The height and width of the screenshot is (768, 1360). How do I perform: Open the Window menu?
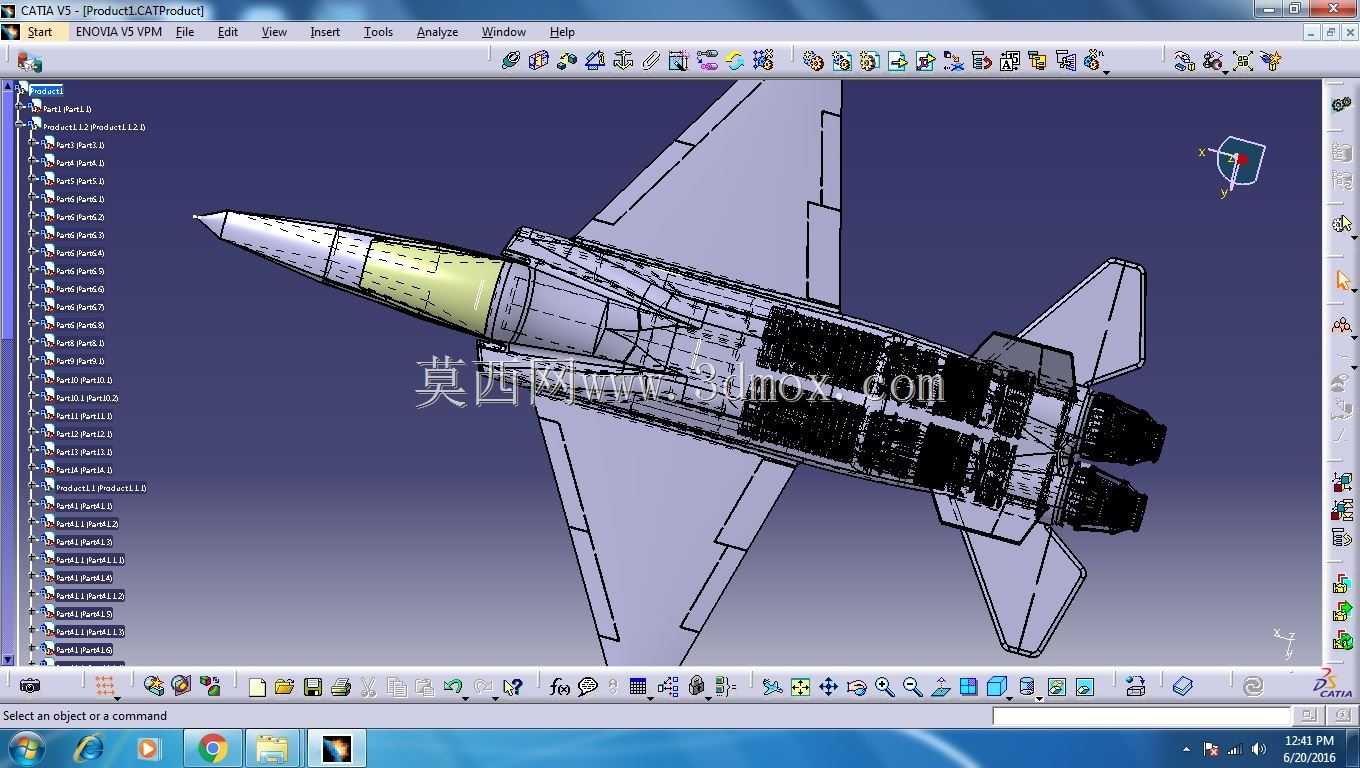pyautogui.click(x=504, y=32)
